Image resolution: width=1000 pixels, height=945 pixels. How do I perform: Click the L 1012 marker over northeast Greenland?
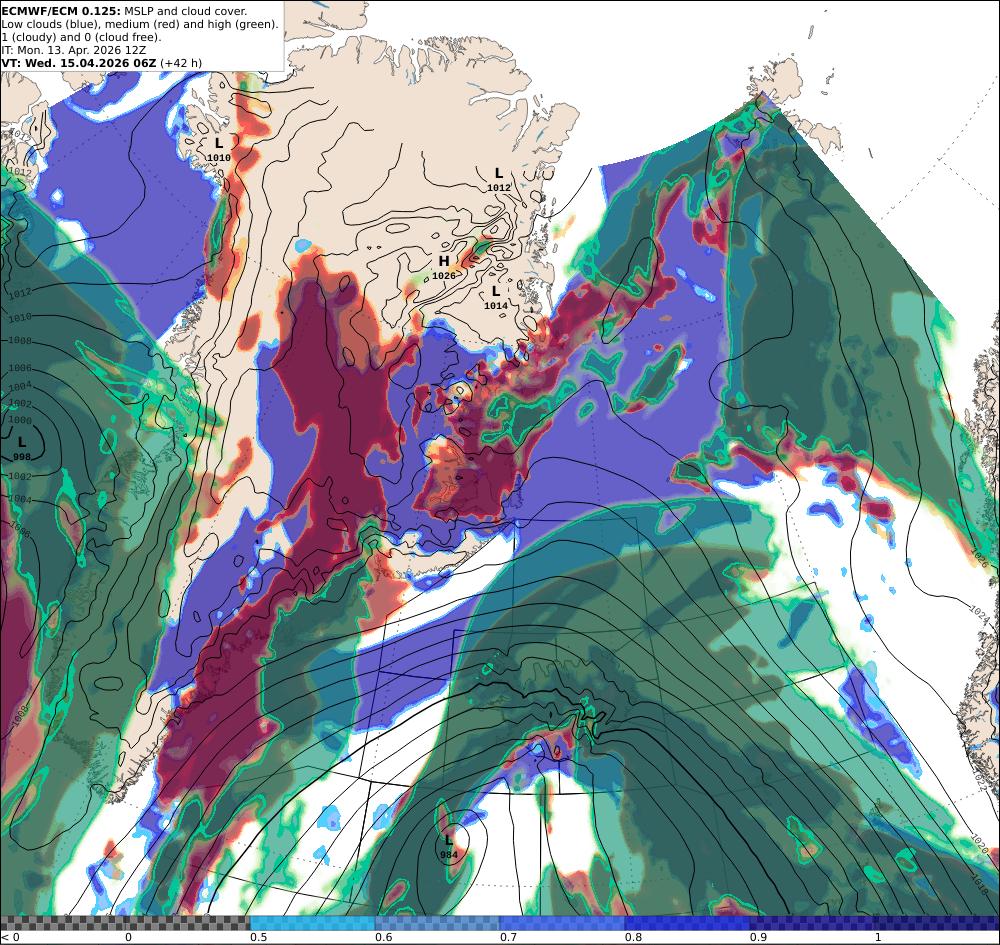[x=499, y=180]
